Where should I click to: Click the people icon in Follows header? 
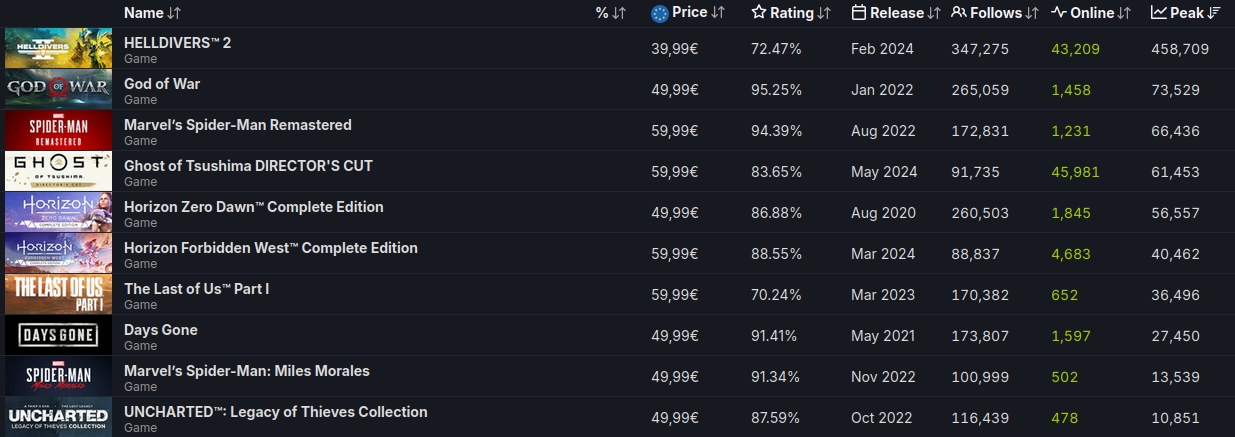(x=958, y=13)
